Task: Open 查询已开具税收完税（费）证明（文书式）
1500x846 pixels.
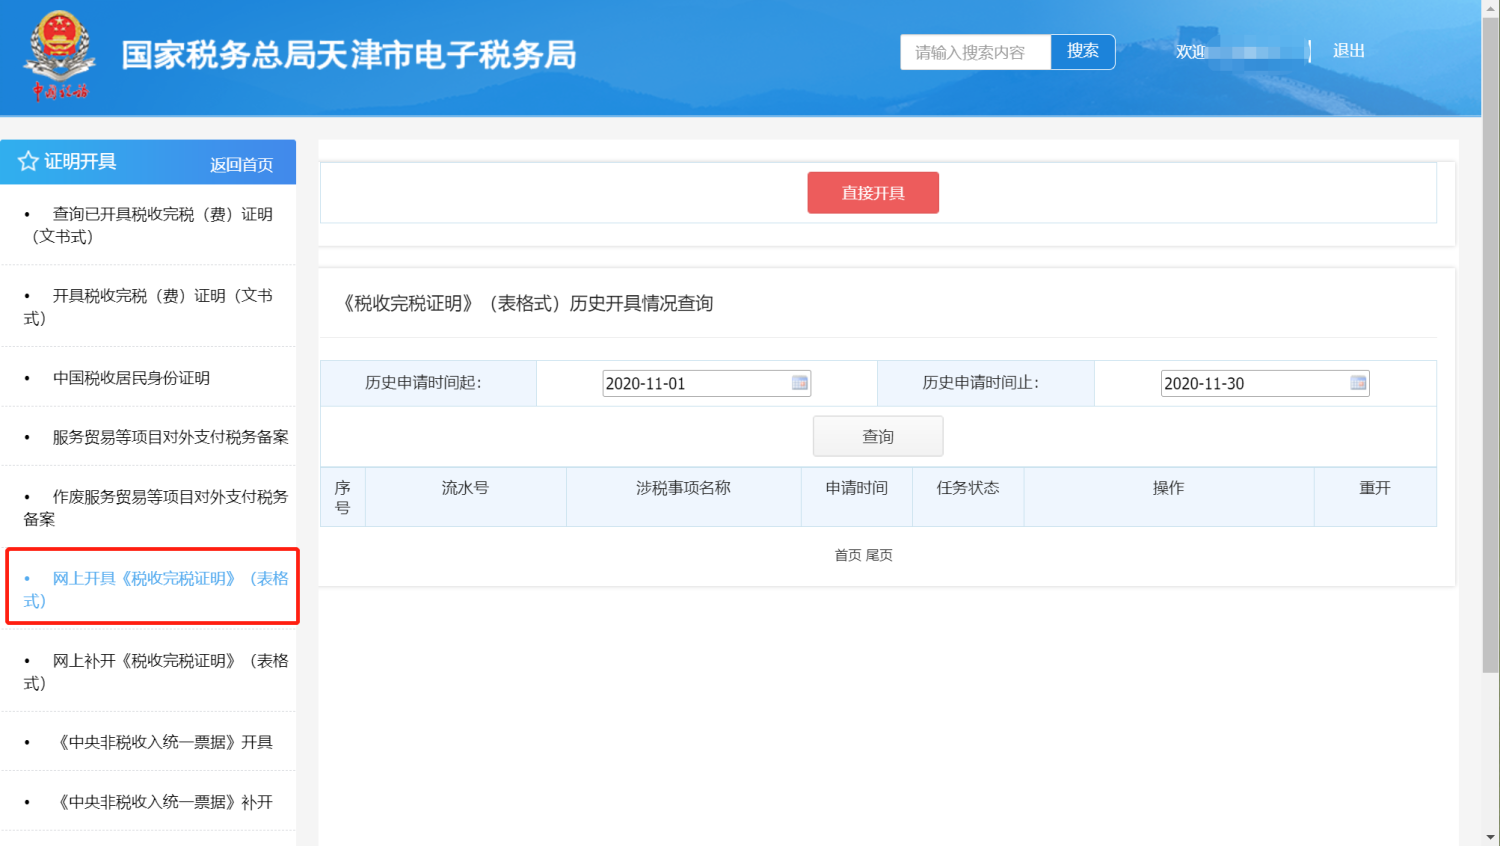Action: click(148, 225)
